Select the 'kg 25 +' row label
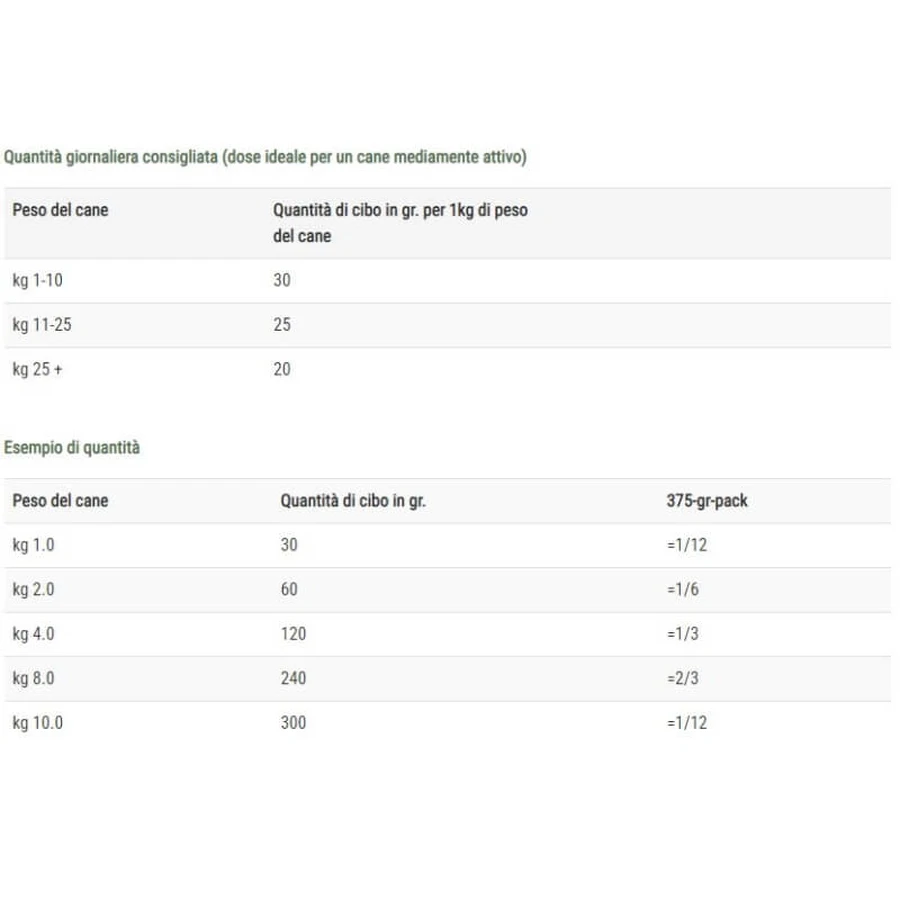This screenshot has height=900, width=900. pyautogui.click(x=37, y=369)
